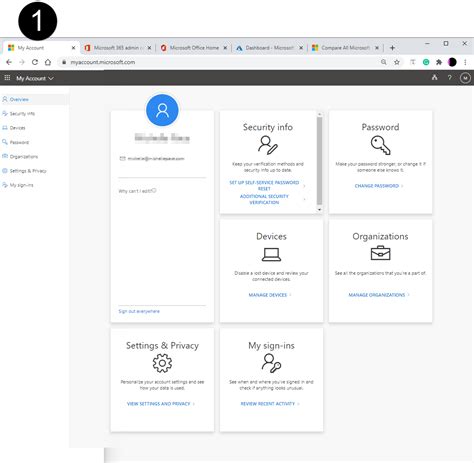Close the Microsoft Office Home tab

point(225,48)
